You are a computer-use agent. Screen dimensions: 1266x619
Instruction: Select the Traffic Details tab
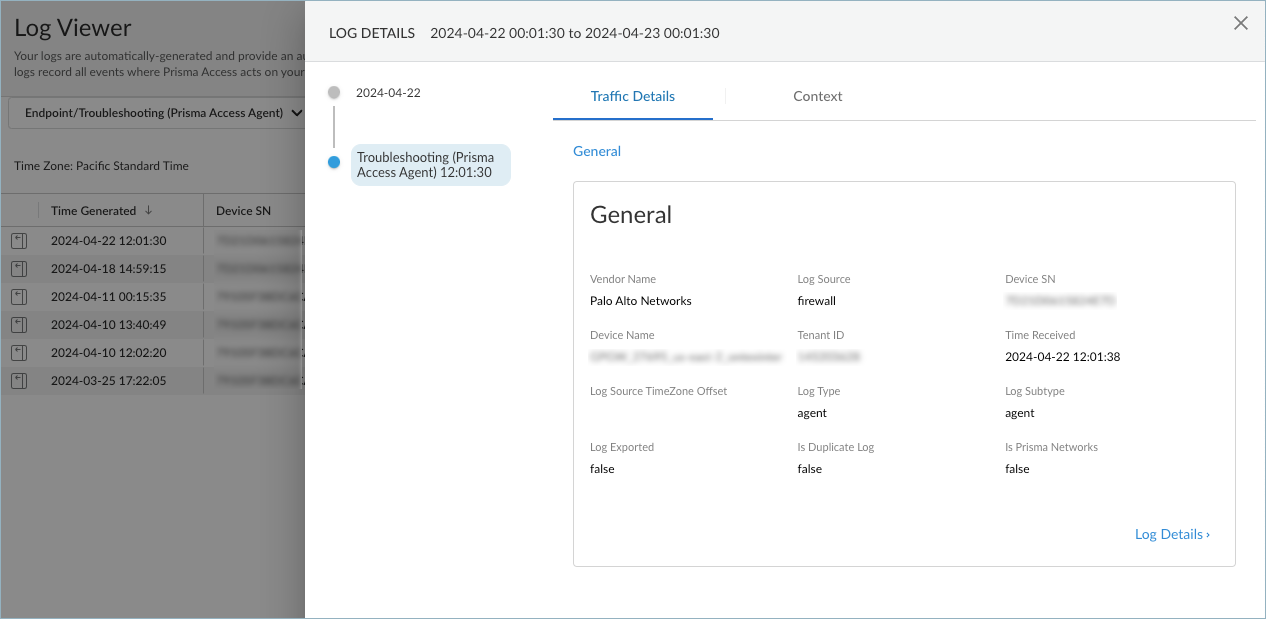pos(632,97)
